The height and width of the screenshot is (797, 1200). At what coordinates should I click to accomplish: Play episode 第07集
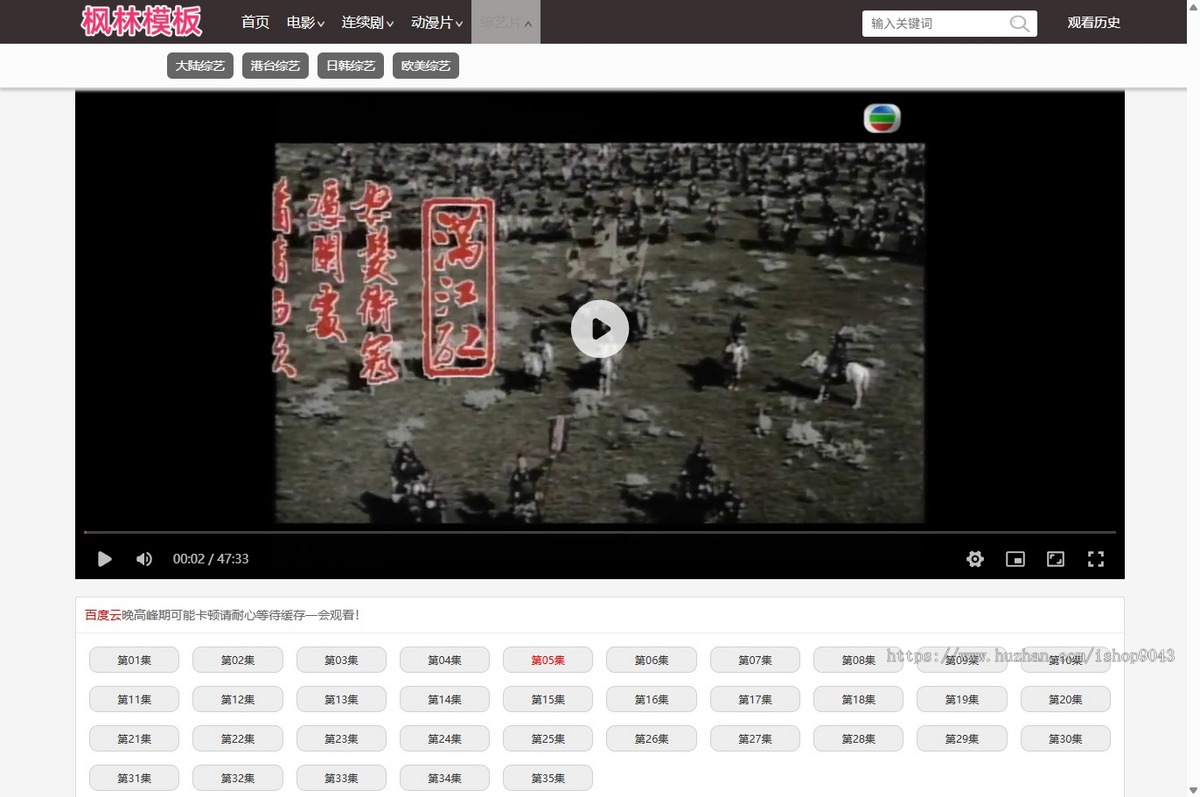click(755, 660)
